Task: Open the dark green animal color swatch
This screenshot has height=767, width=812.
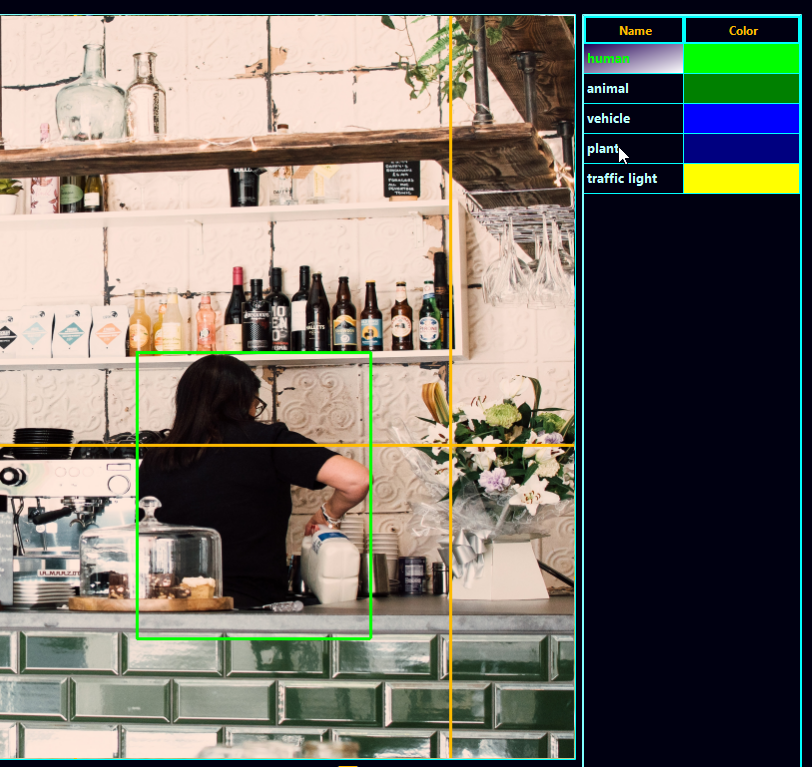Action: coord(741,89)
